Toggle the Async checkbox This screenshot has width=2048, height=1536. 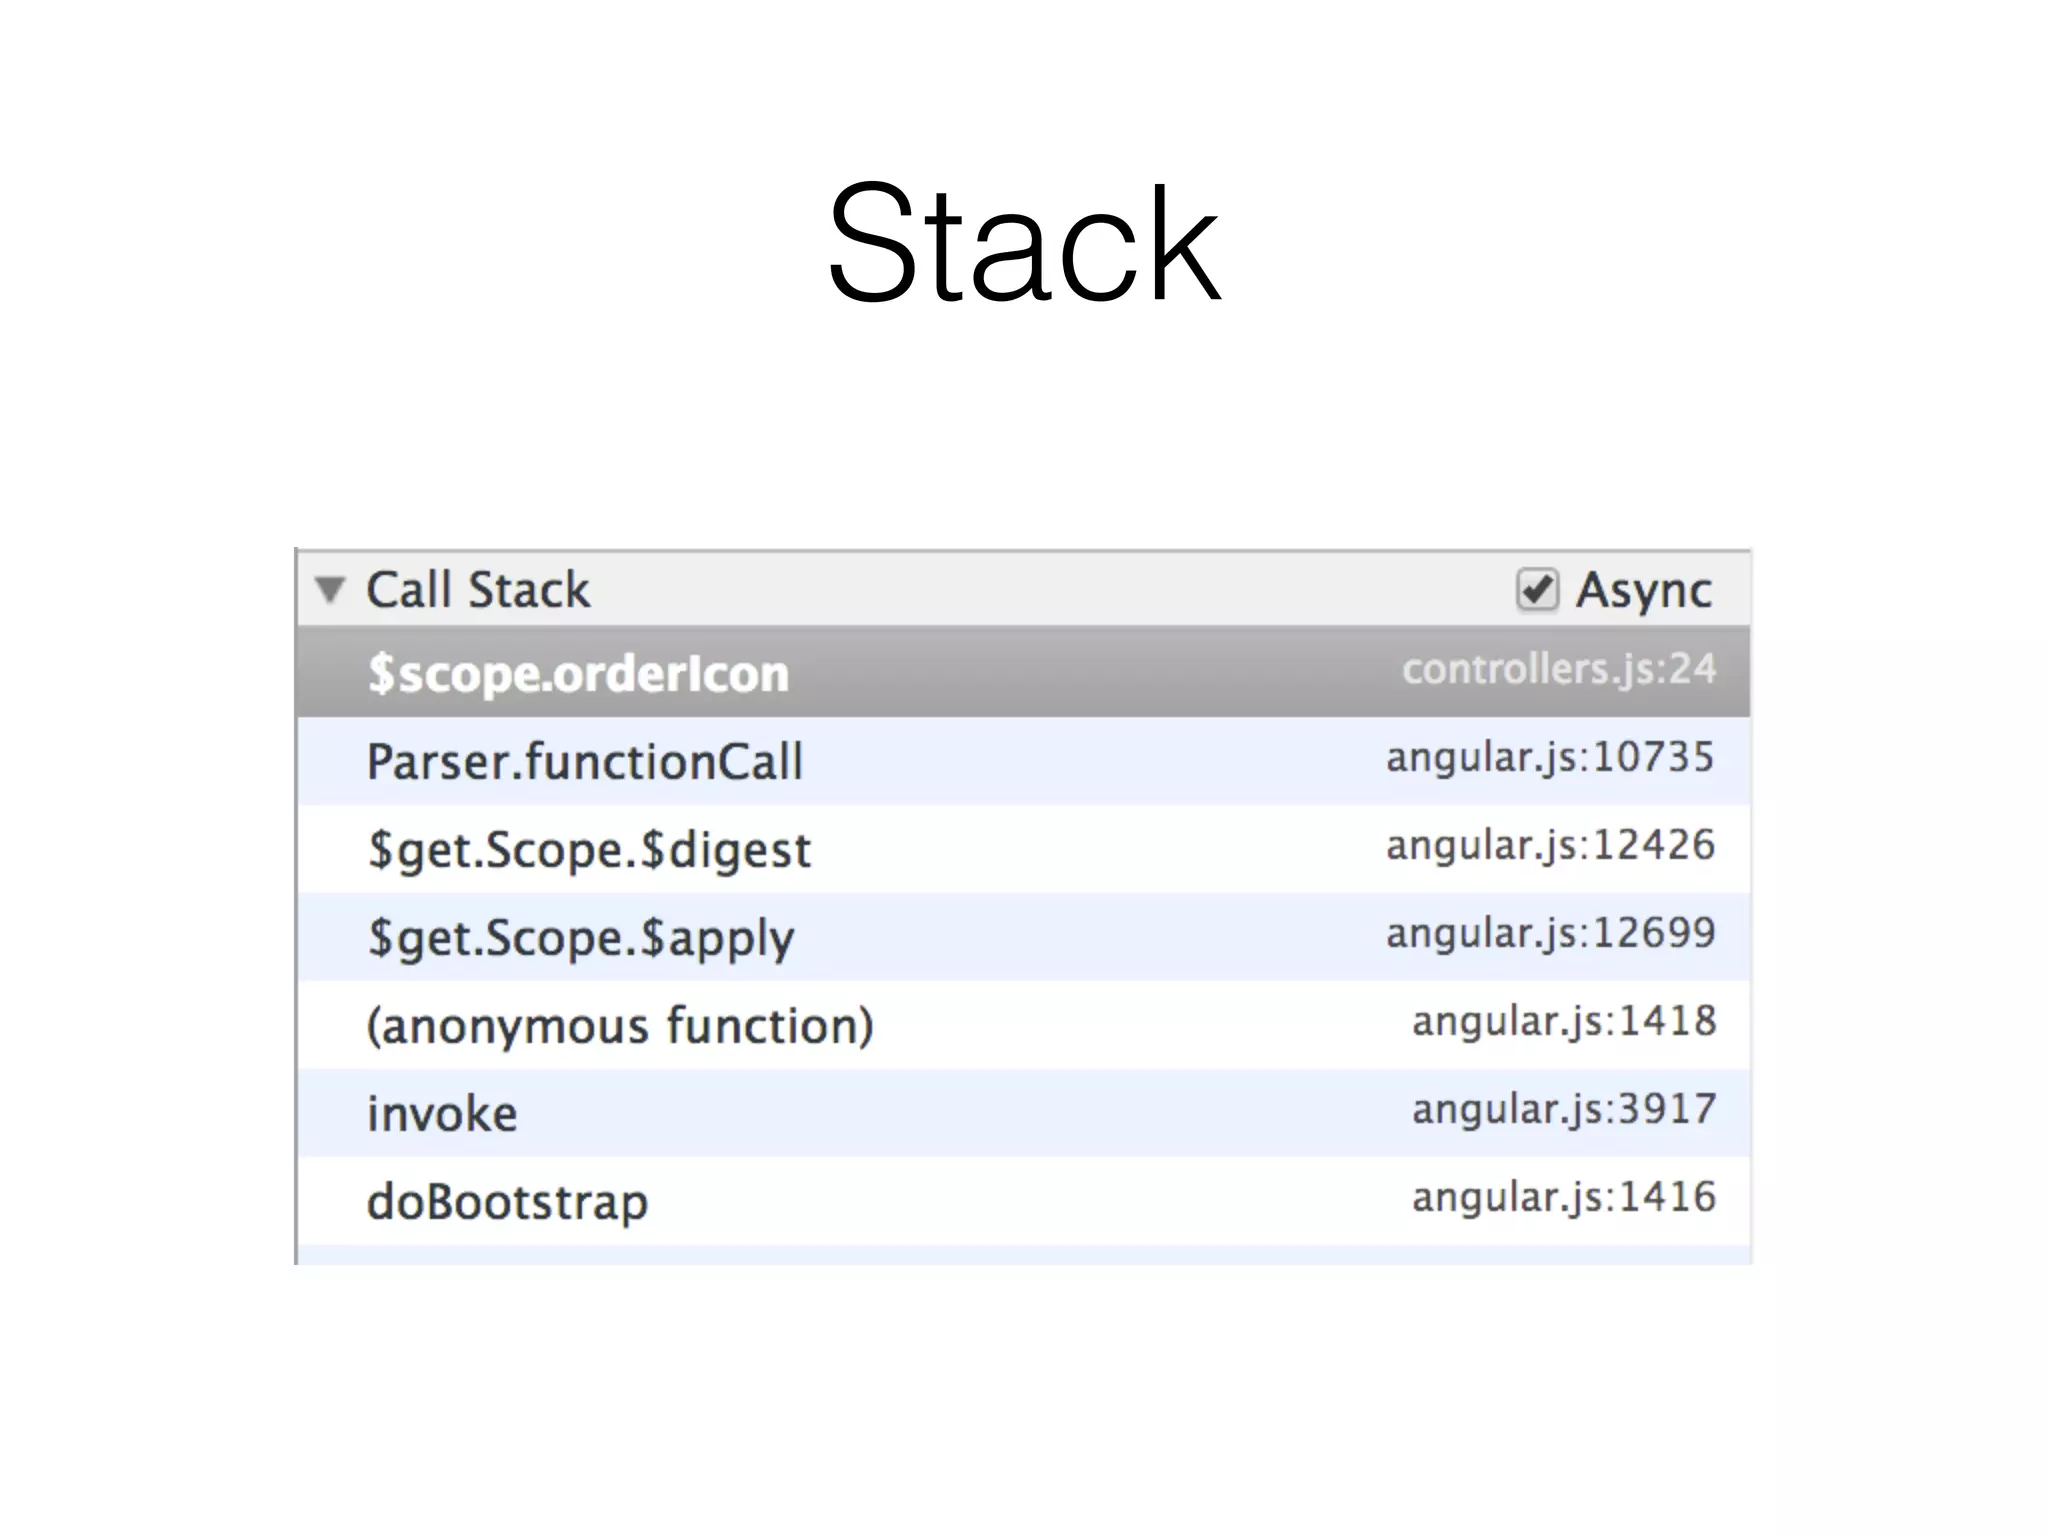[x=1537, y=589]
